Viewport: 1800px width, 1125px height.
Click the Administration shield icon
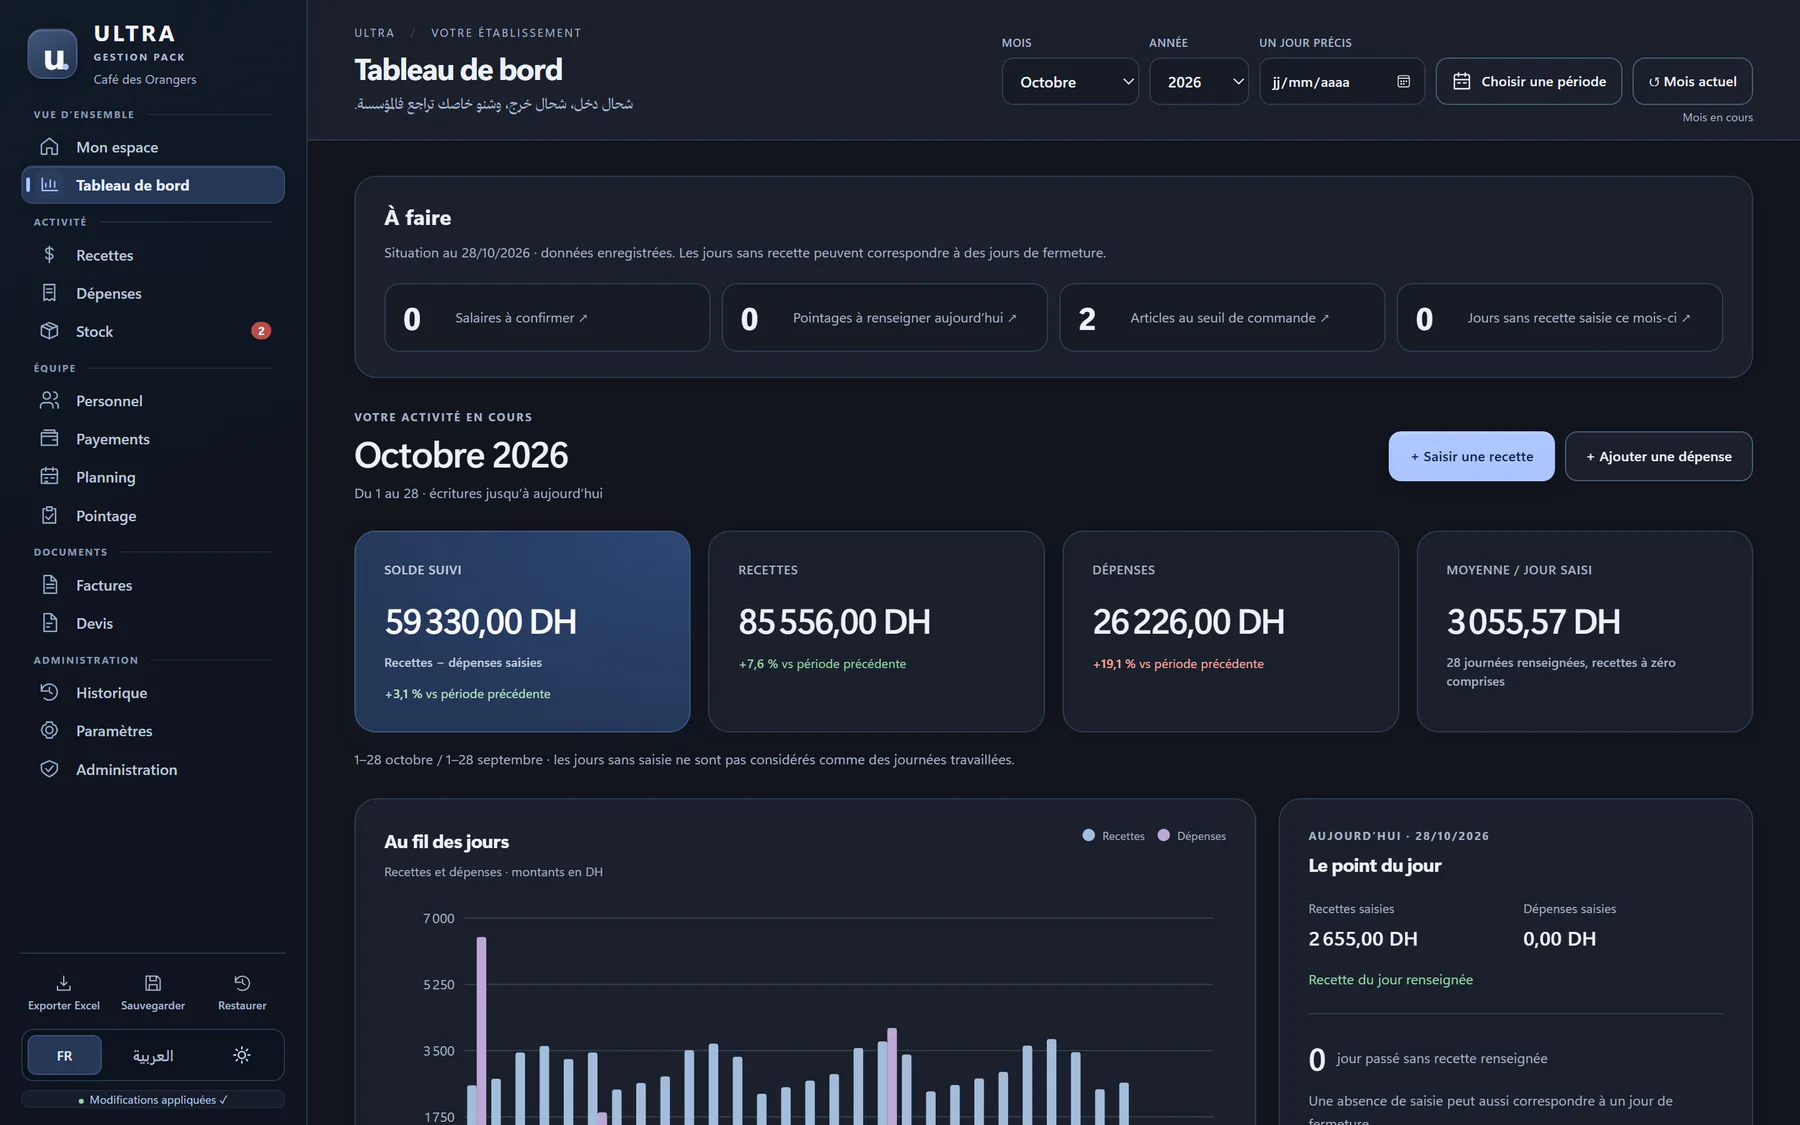49,769
